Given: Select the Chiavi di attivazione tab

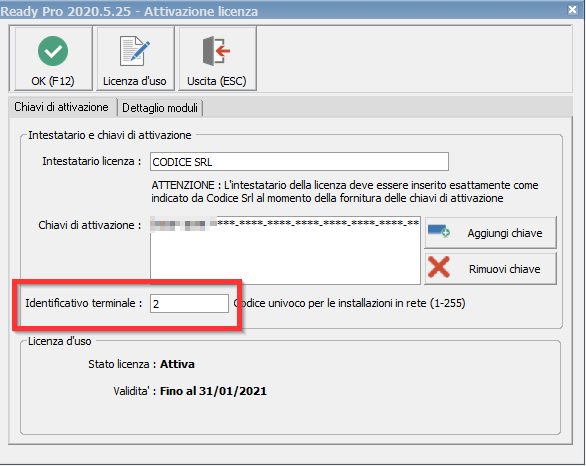Looking at the screenshot, I should click(61, 107).
